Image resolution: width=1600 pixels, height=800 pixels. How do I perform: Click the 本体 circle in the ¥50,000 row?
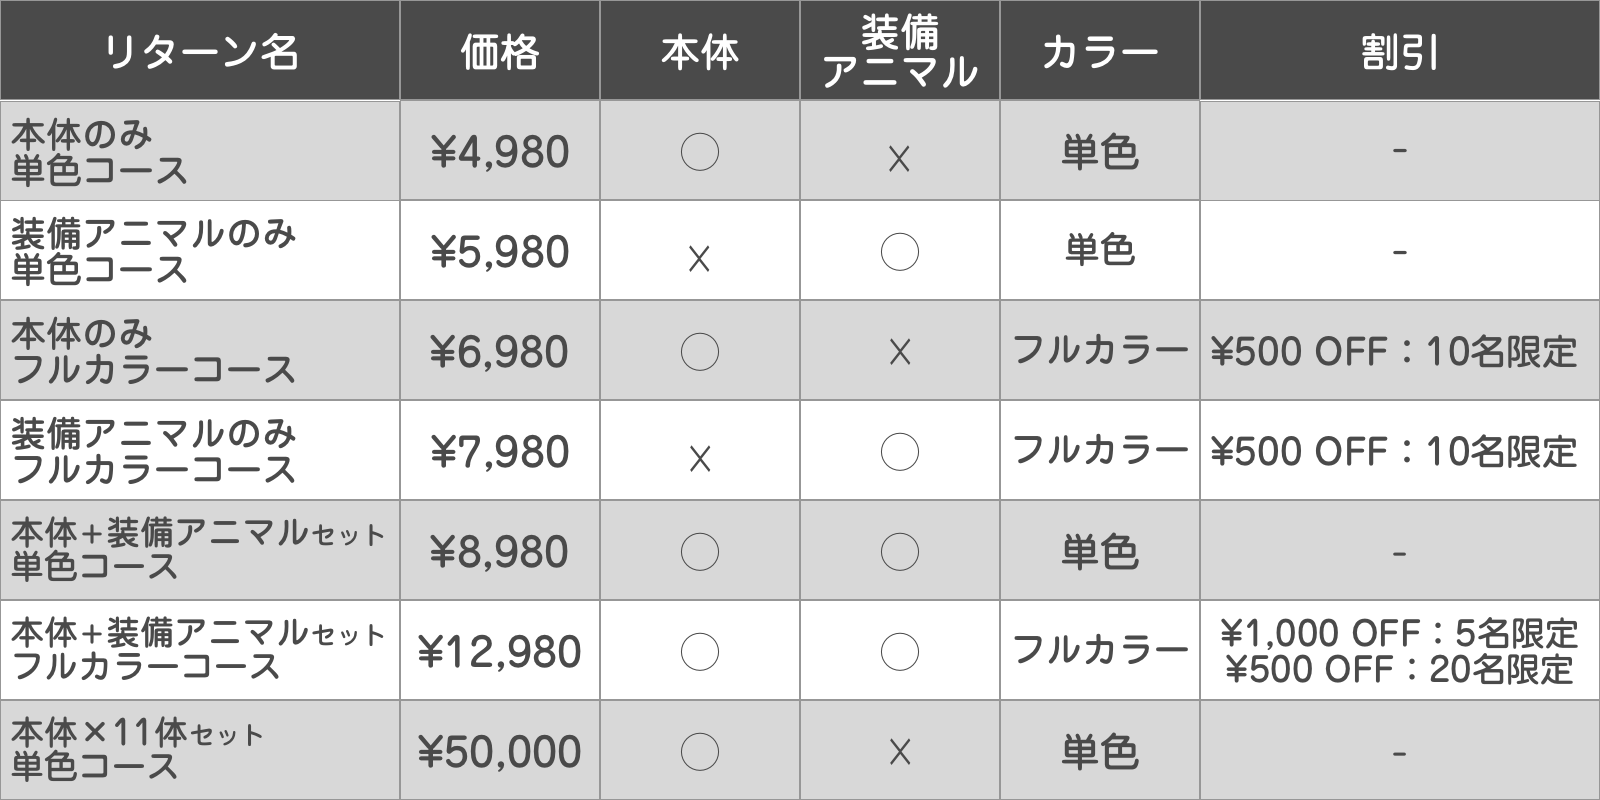pyautogui.click(x=699, y=752)
